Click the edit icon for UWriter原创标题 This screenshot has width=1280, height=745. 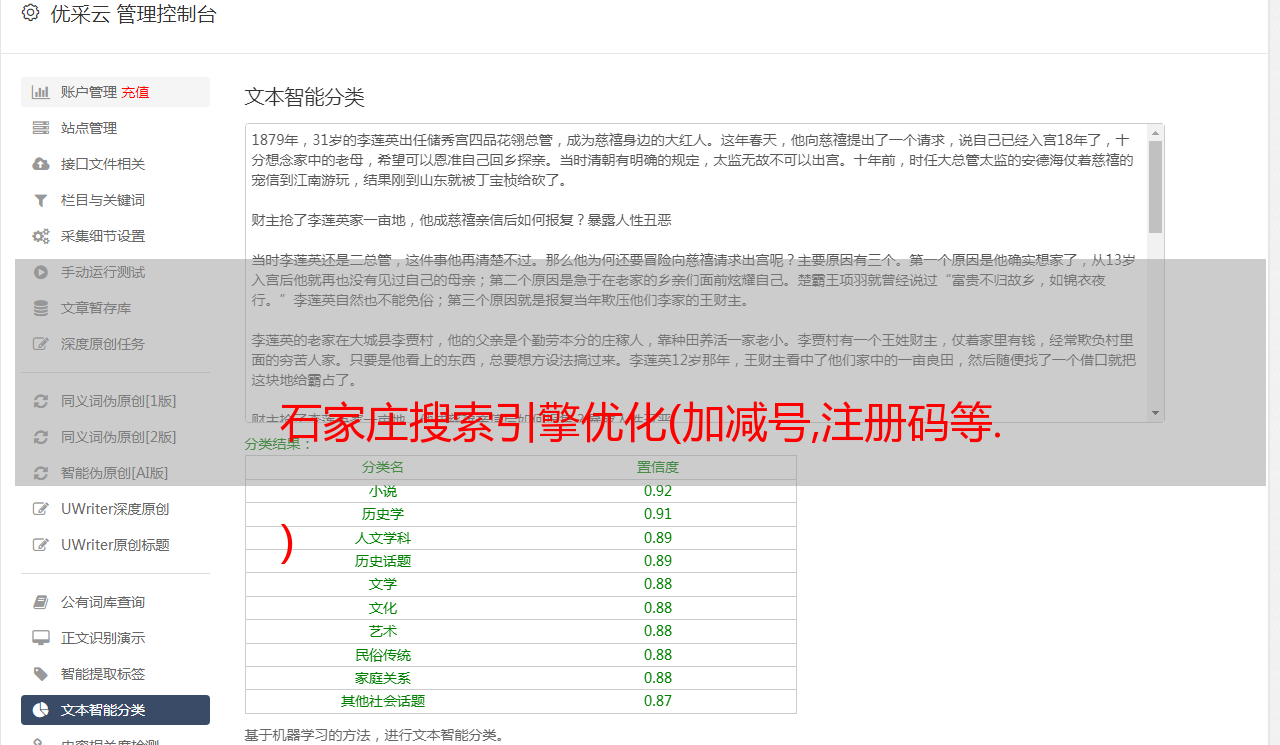(x=41, y=545)
